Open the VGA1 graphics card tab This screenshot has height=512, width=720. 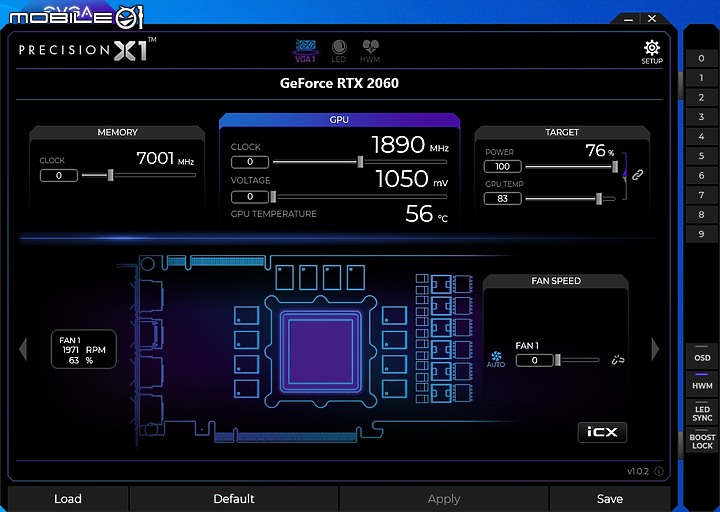click(x=305, y=51)
